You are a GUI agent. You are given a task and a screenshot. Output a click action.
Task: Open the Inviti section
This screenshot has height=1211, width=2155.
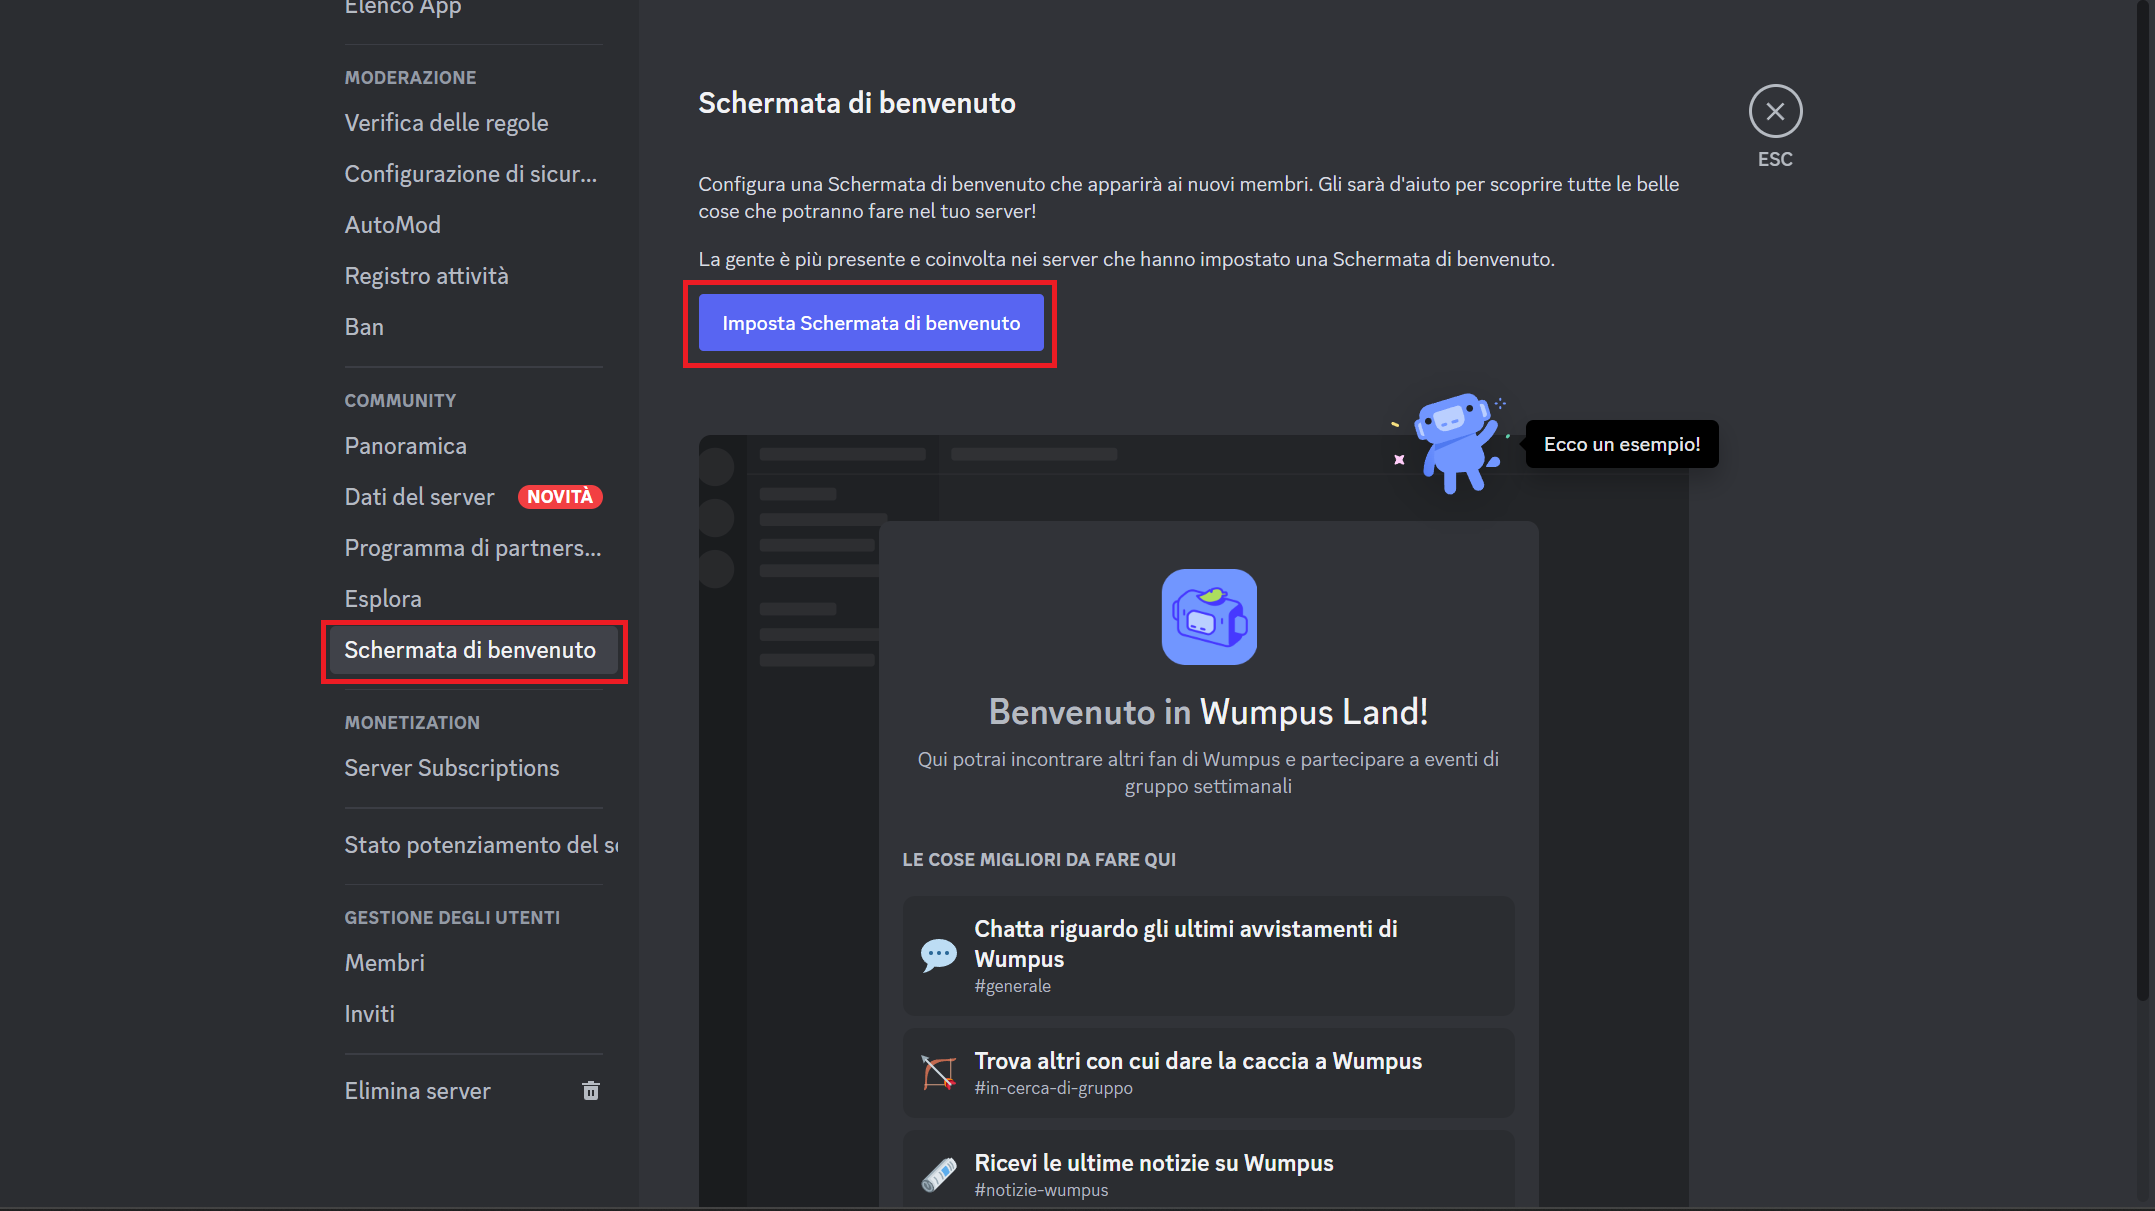(369, 1013)
